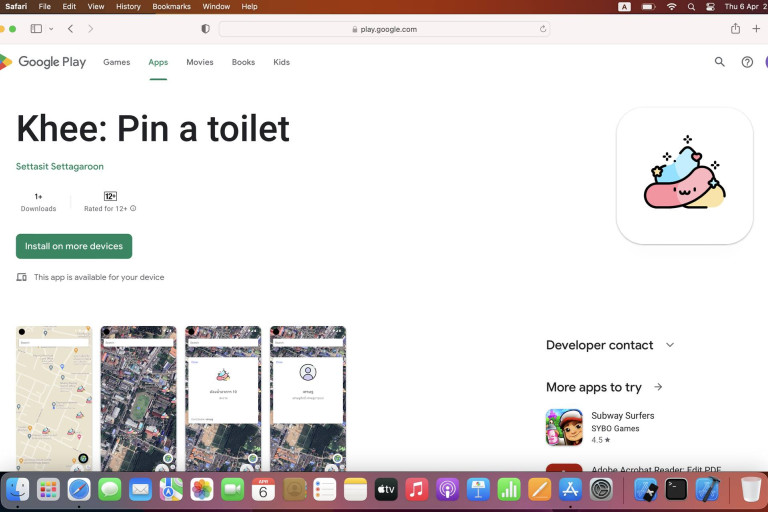Click the privacy shield icon in Safari toolbar
The width and height of the screenshot is (768, 512).
pos(206,29)
